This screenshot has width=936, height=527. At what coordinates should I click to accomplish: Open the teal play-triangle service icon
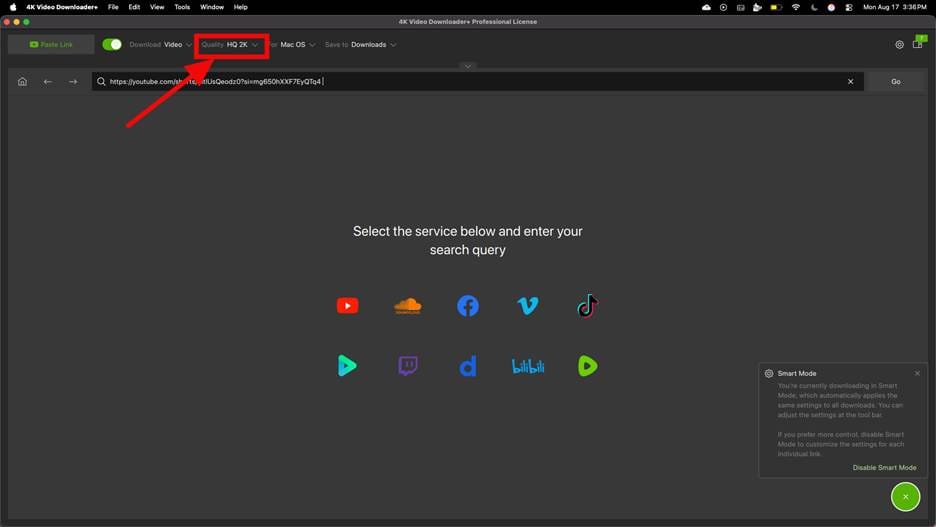pos(347,365)
